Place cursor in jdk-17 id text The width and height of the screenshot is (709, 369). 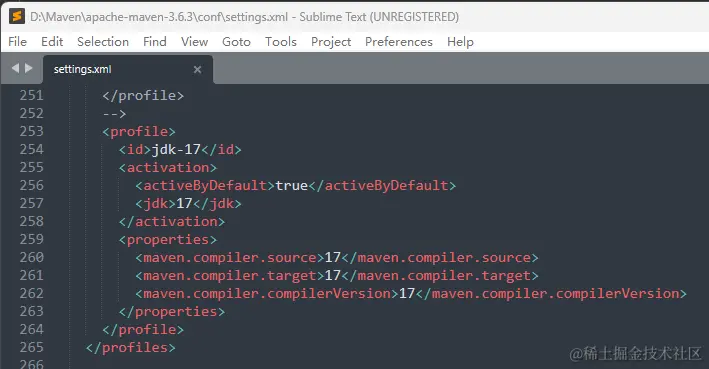point(176,149)
